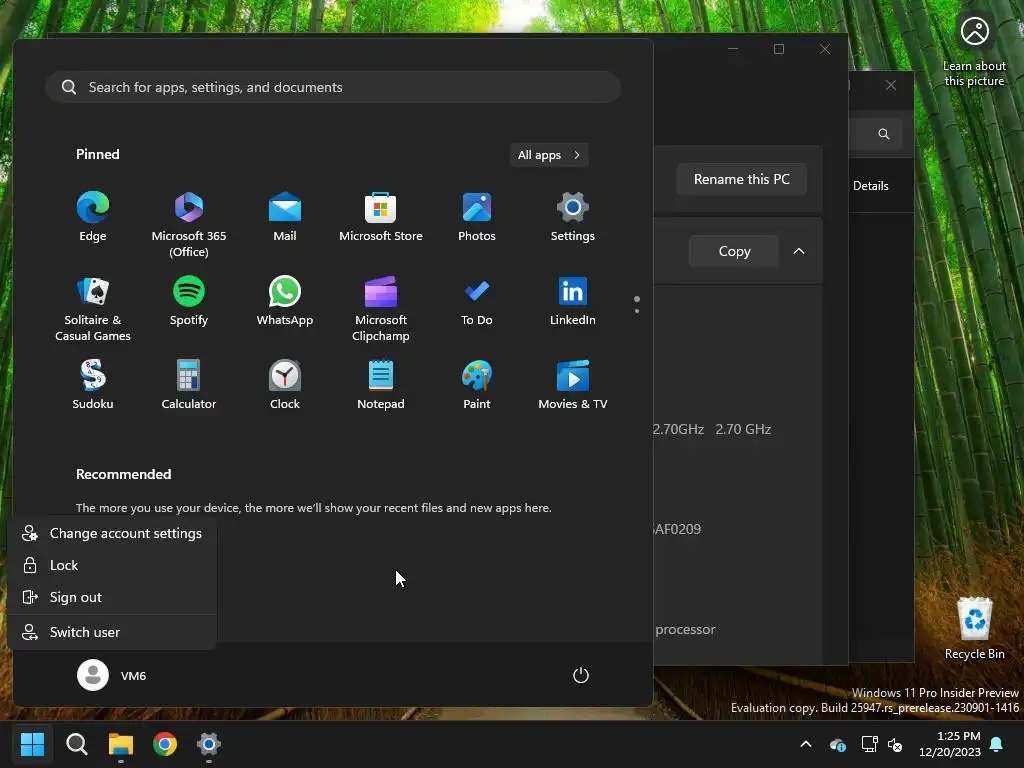Click the Start menu search box
This screenshot has width=1024, height=768.
click(333, 87)
